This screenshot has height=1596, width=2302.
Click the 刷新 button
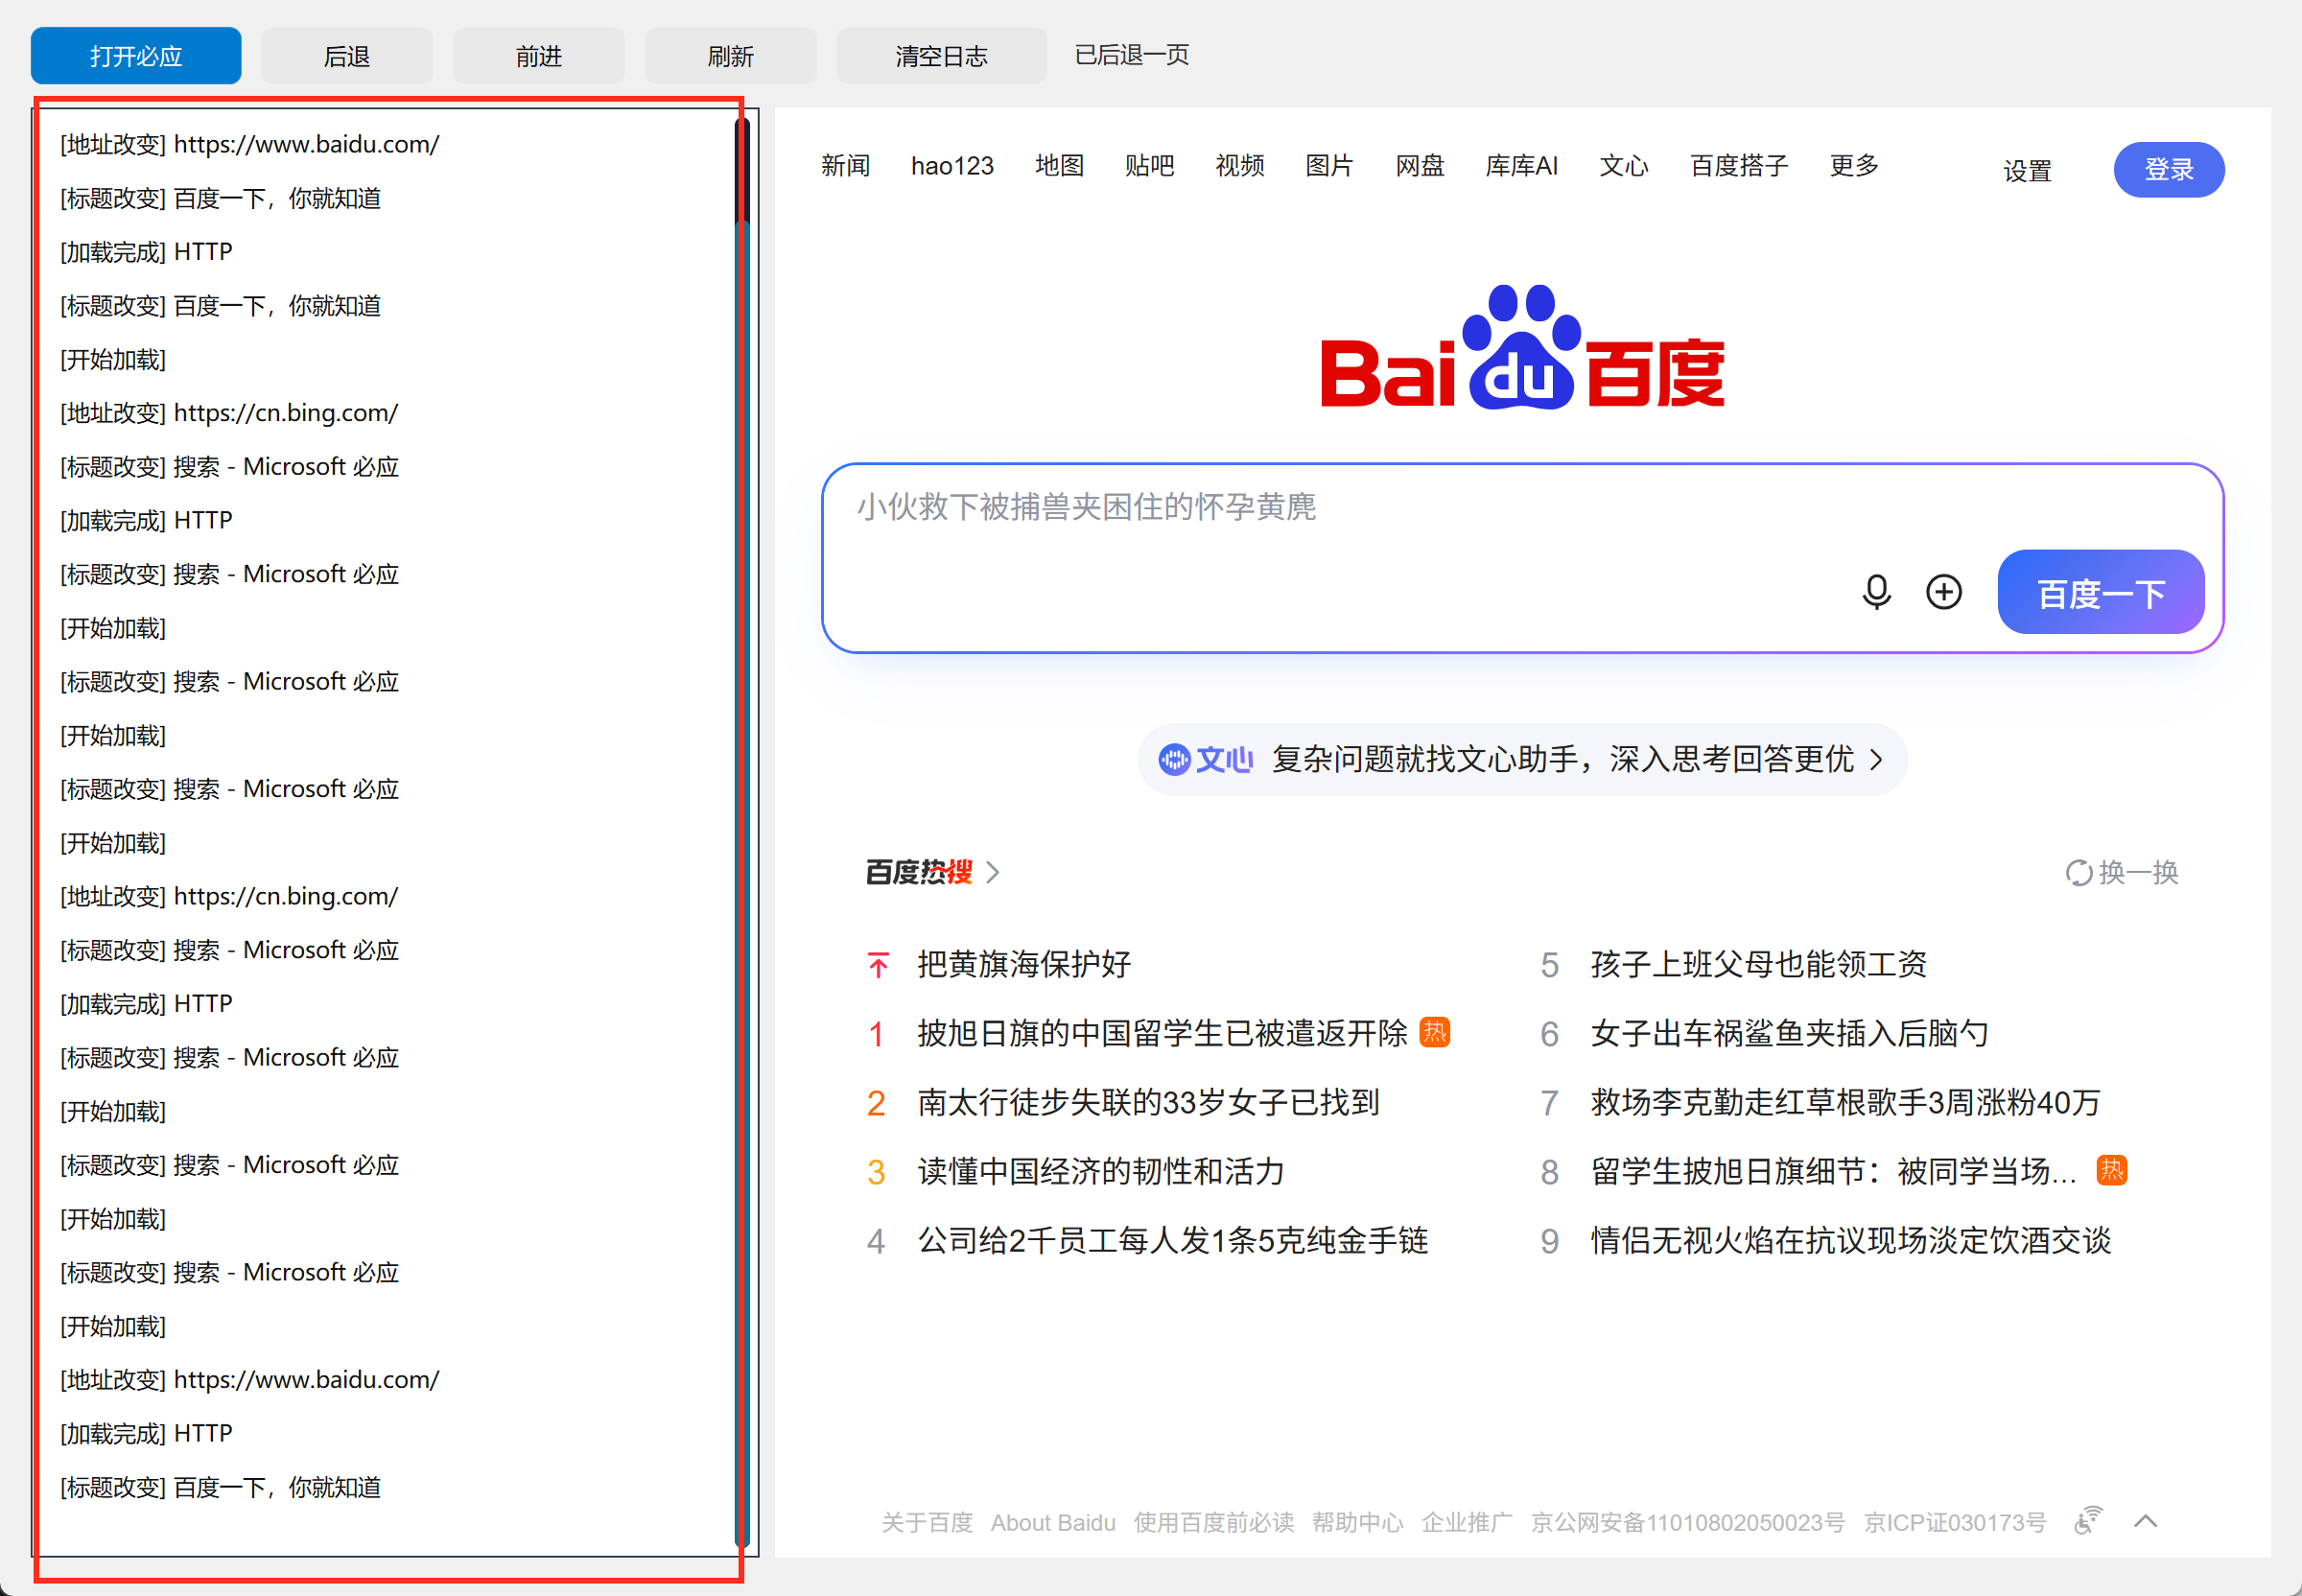pyautogui.click(x=730, y=56)
